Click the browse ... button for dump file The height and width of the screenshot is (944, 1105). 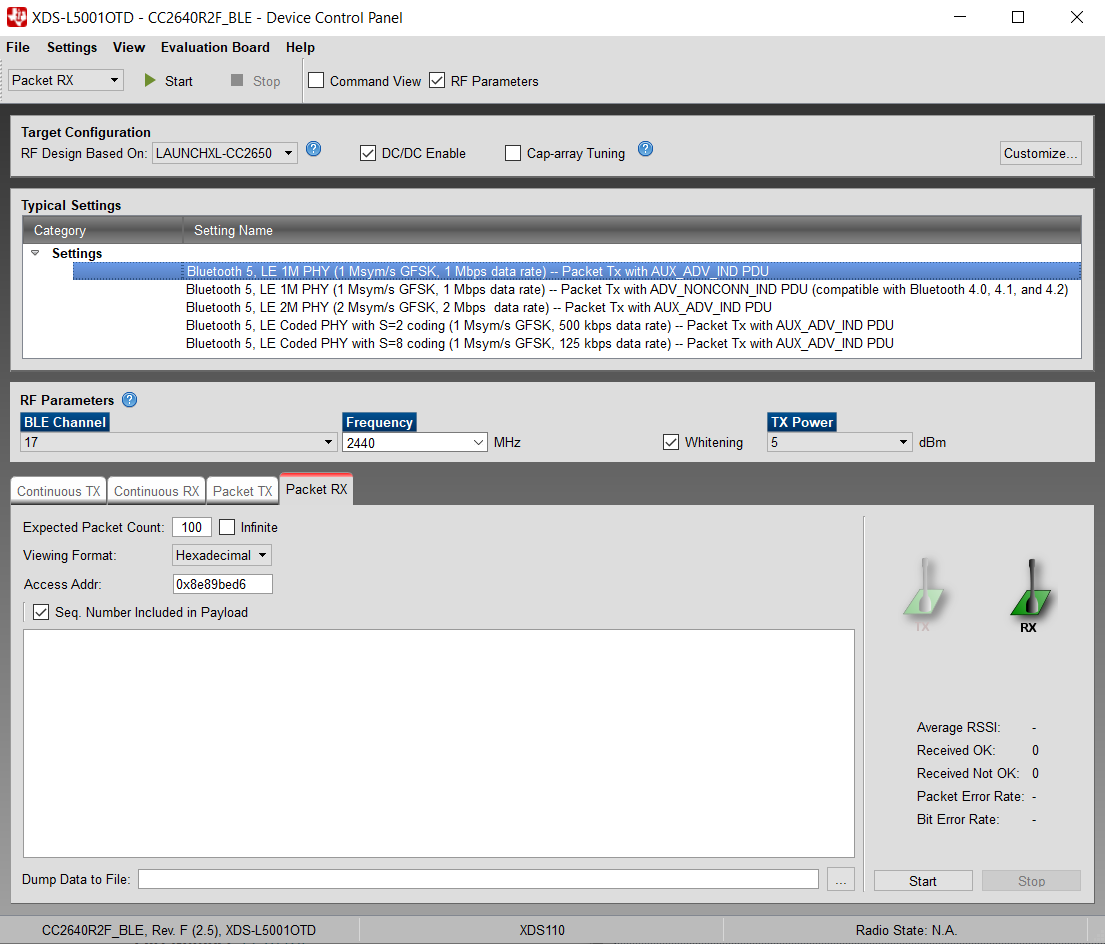point(841,880)
